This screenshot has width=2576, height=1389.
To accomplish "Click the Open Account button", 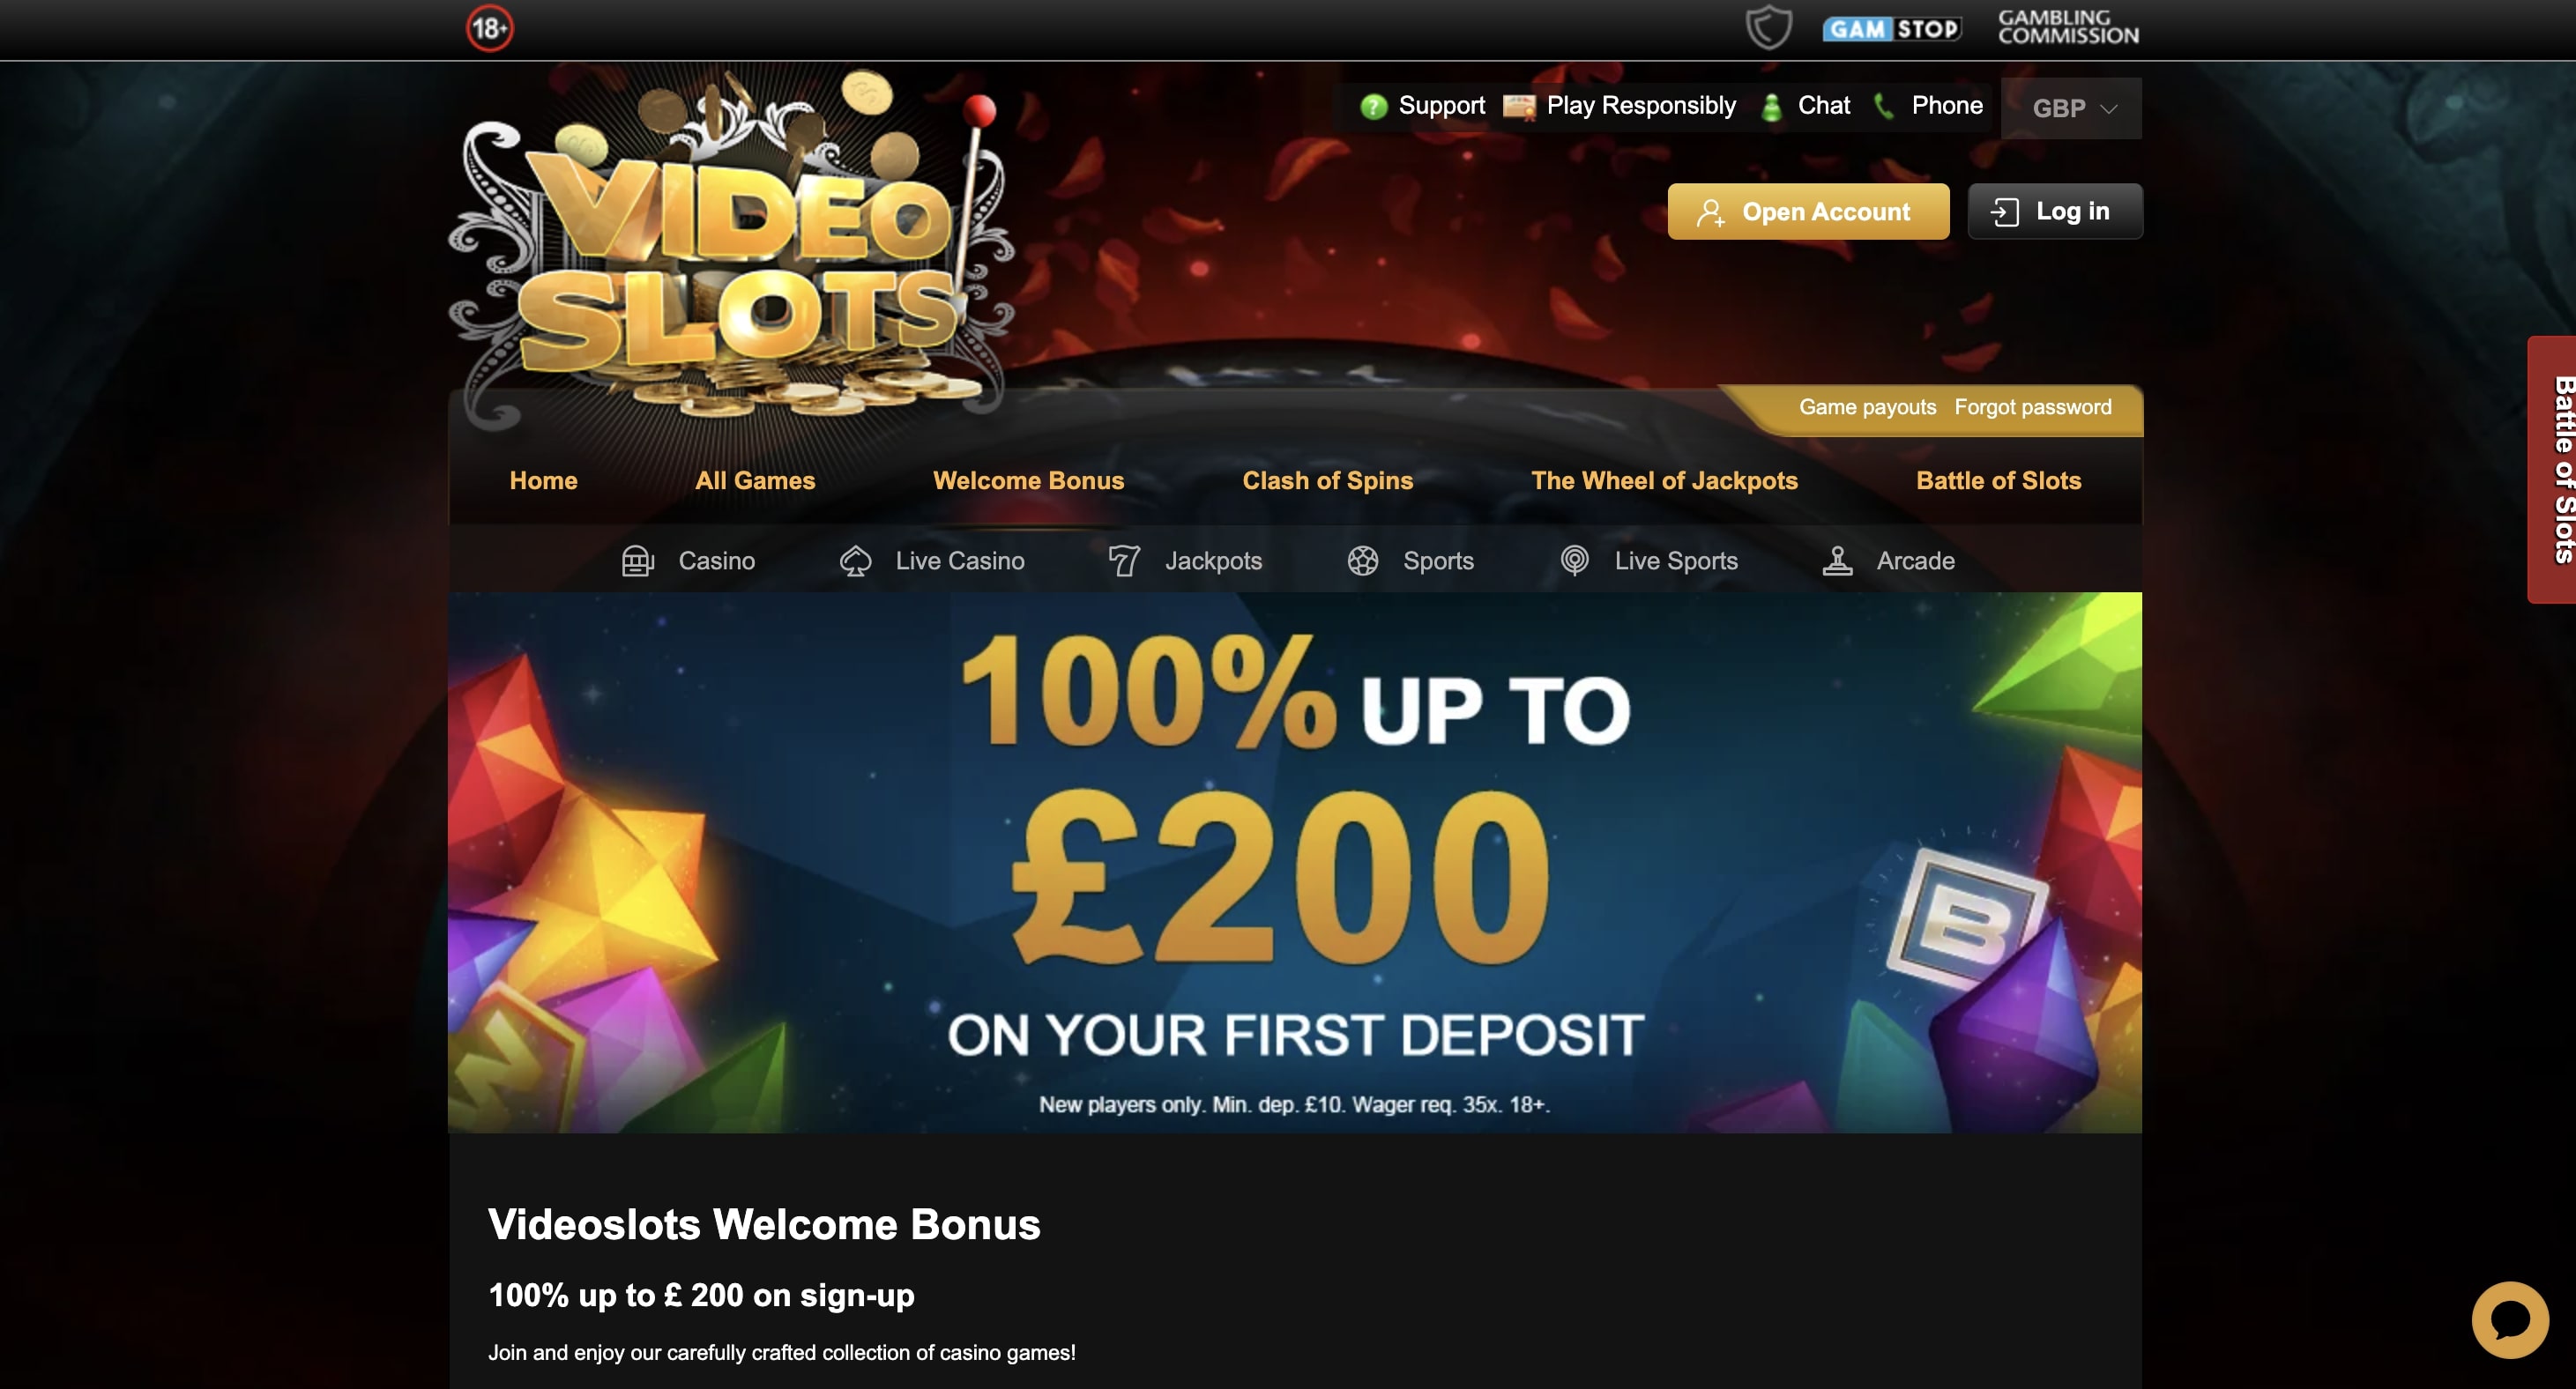I will pyautogui.click(x=1808, y=211).
